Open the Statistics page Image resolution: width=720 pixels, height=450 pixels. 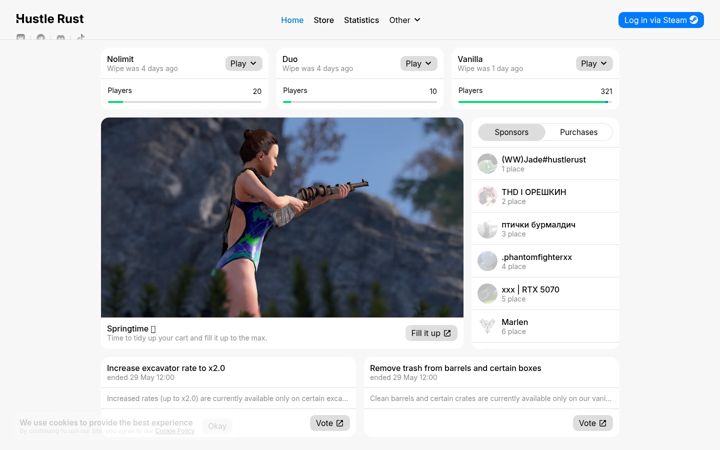pos(361,20)
